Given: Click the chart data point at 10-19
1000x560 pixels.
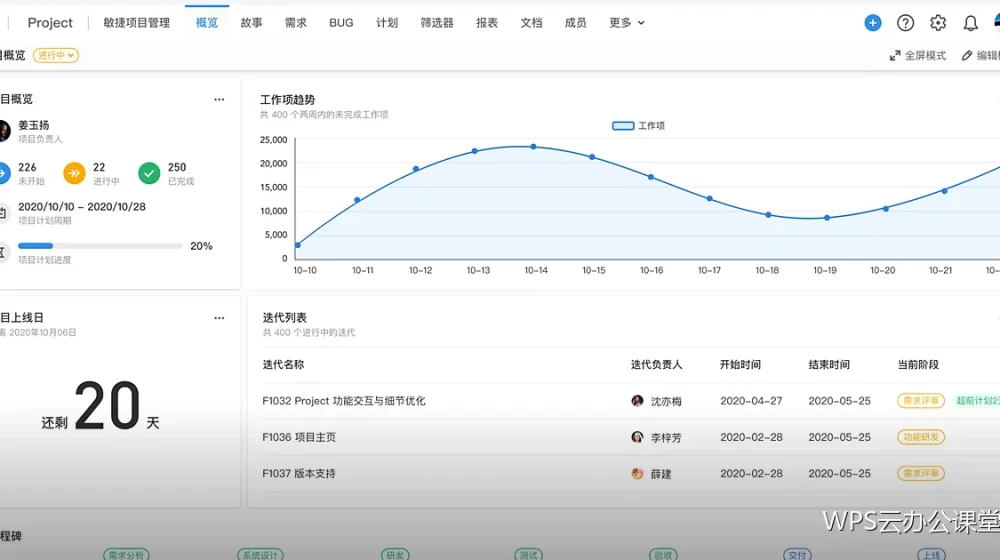Looking at the screenshot, I should click(827, 218).
